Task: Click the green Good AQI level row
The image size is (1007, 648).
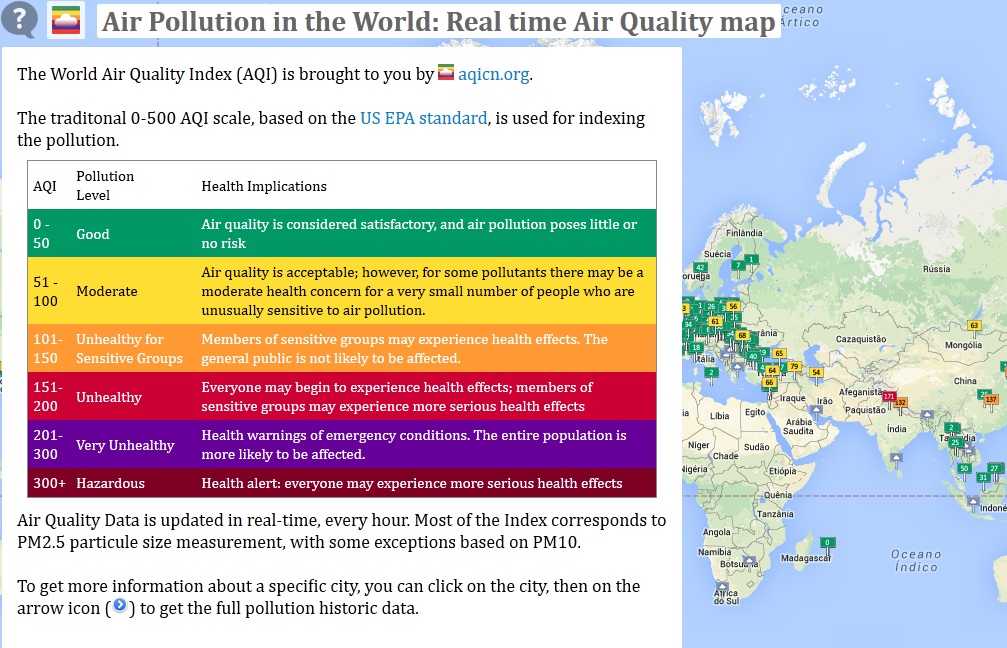Action: pyautogui.click(x=342, y=234)
